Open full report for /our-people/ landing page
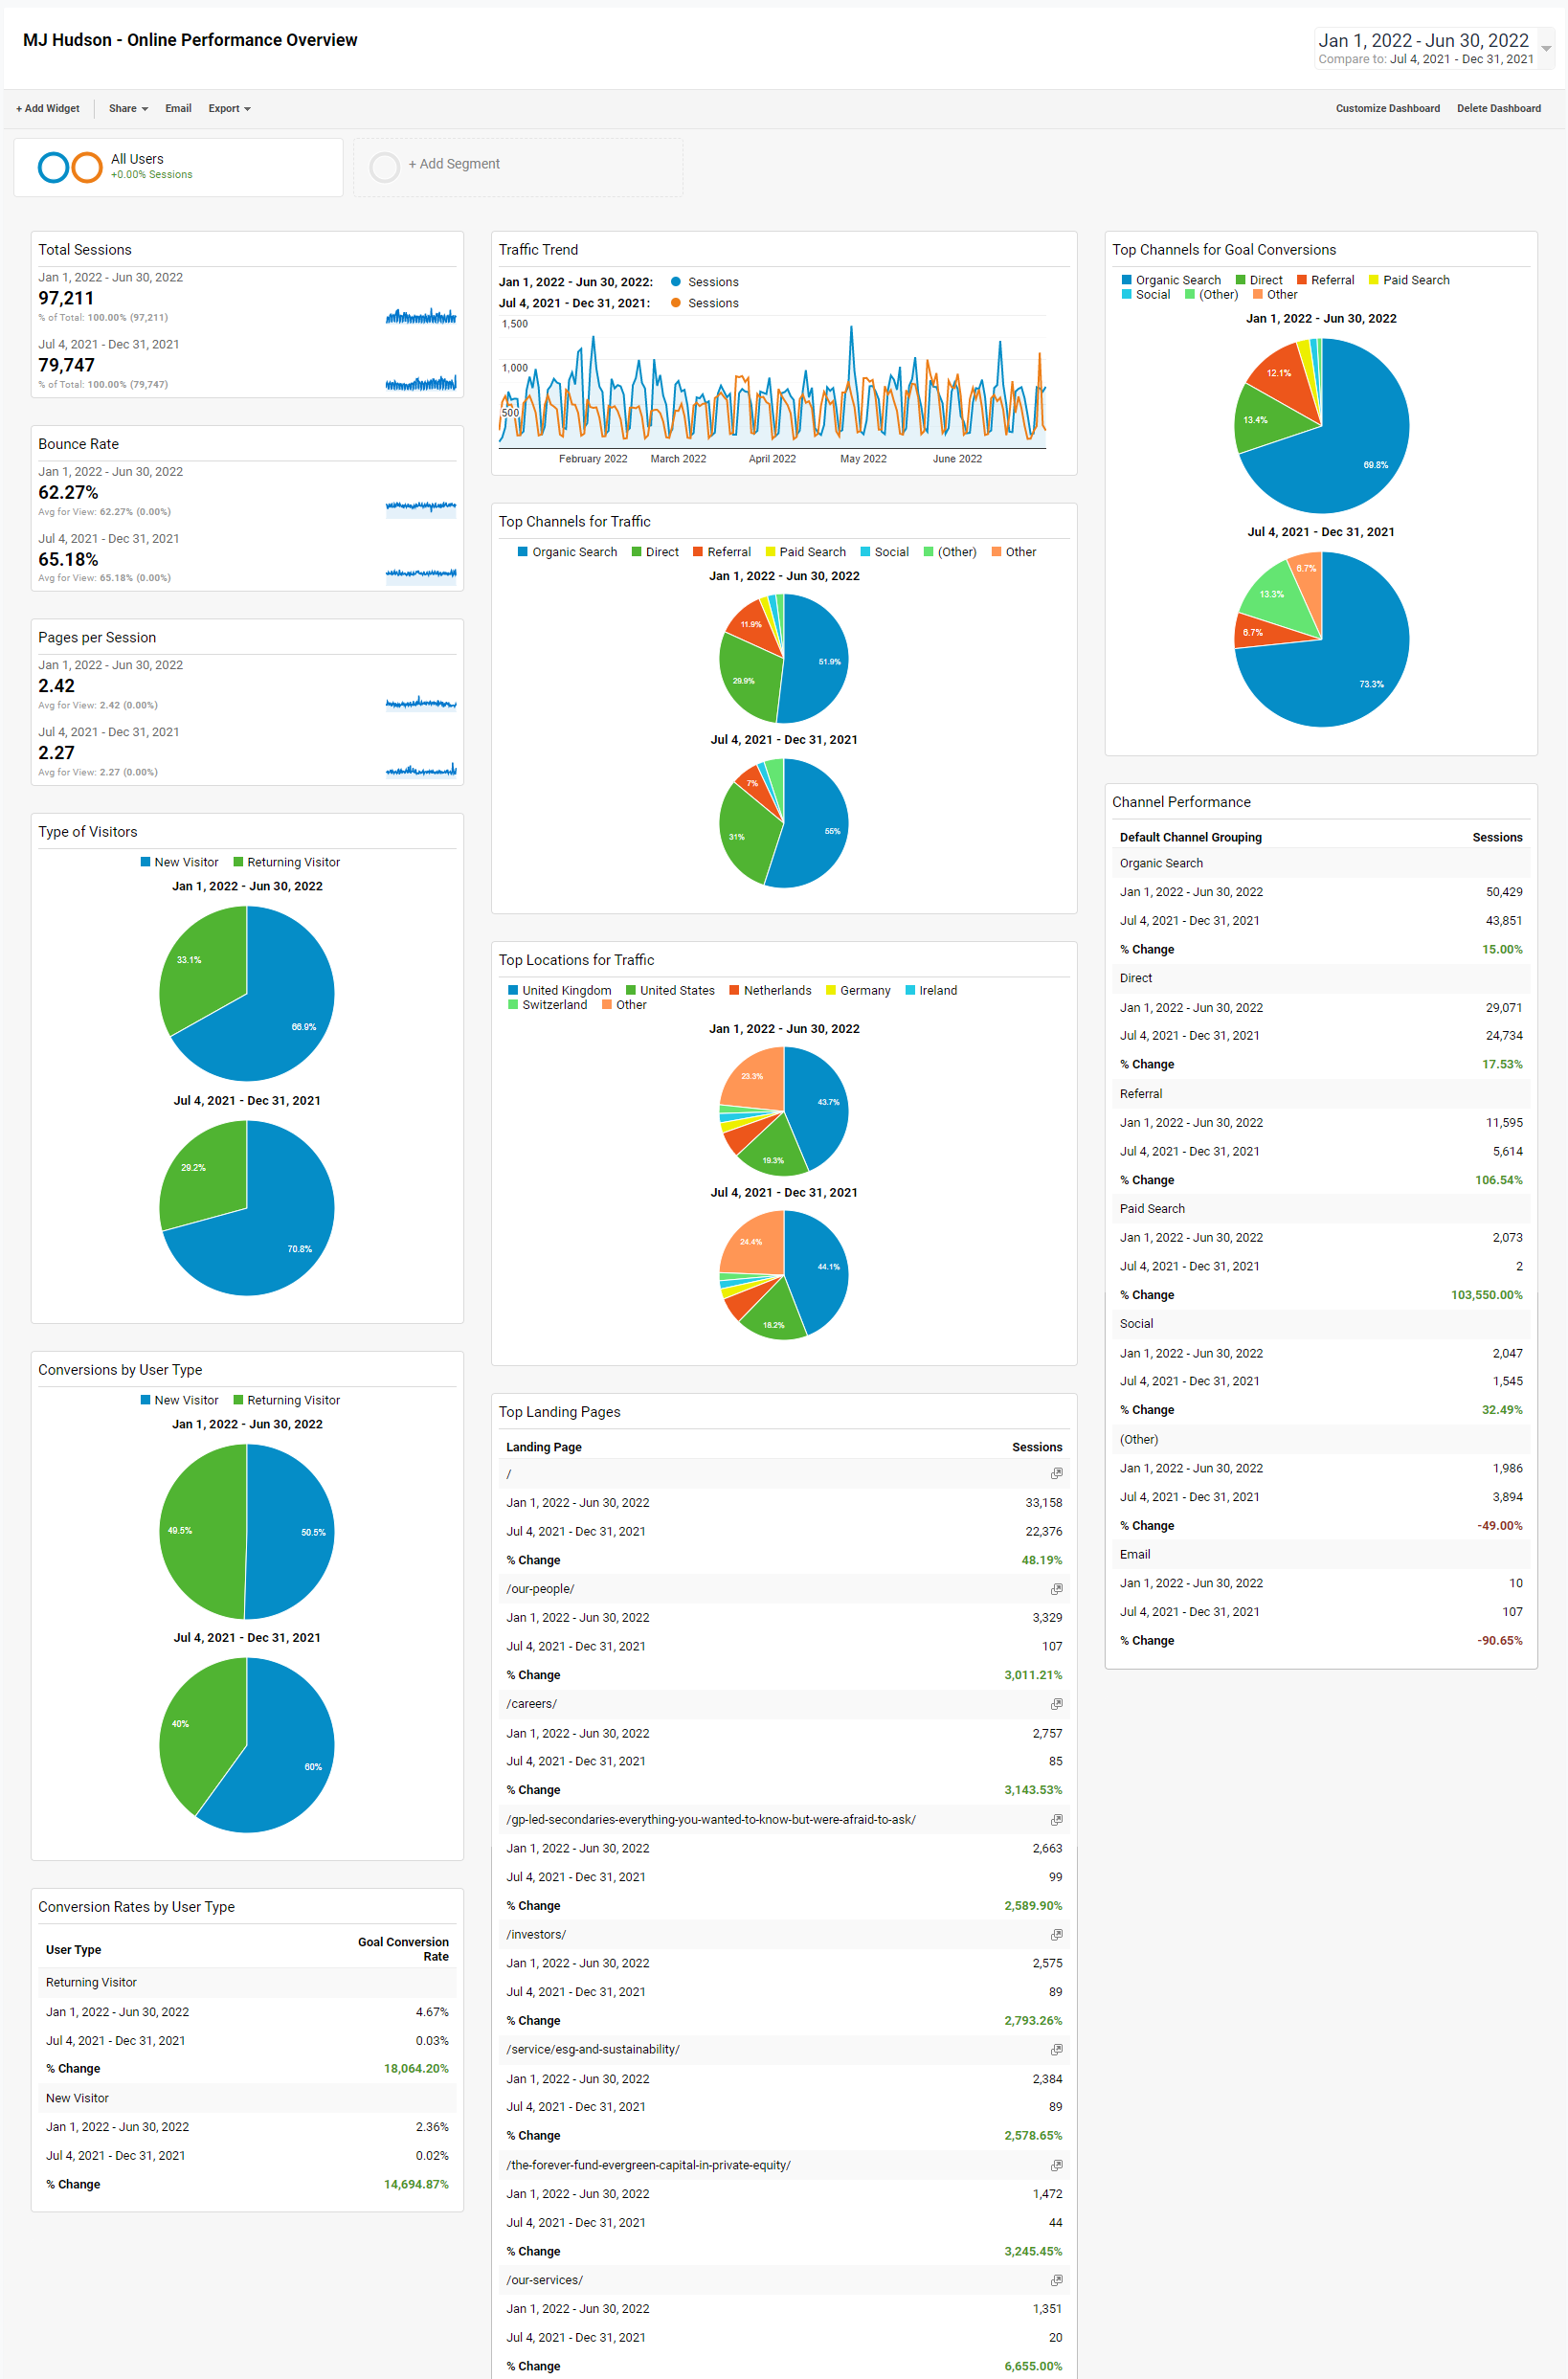This screenshot has height=2379, width=1568. pos(1056,1588)
